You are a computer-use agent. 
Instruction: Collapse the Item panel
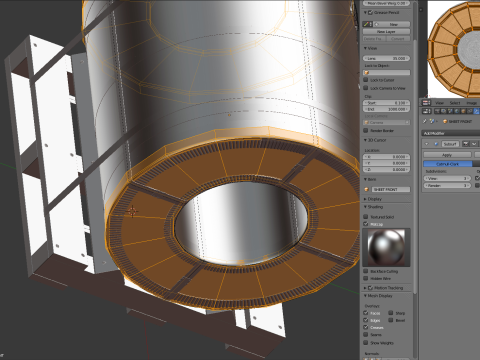[365, 179]
